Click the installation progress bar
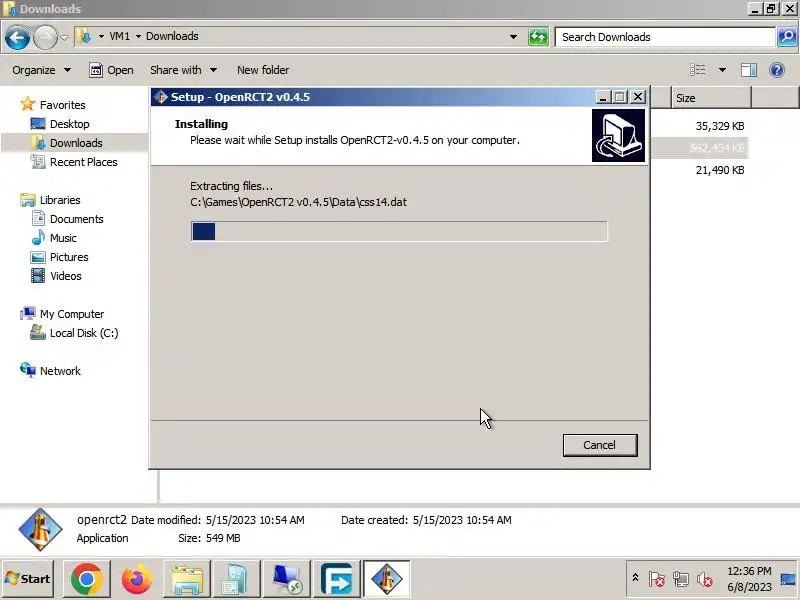800x600 pixels. 399,231
